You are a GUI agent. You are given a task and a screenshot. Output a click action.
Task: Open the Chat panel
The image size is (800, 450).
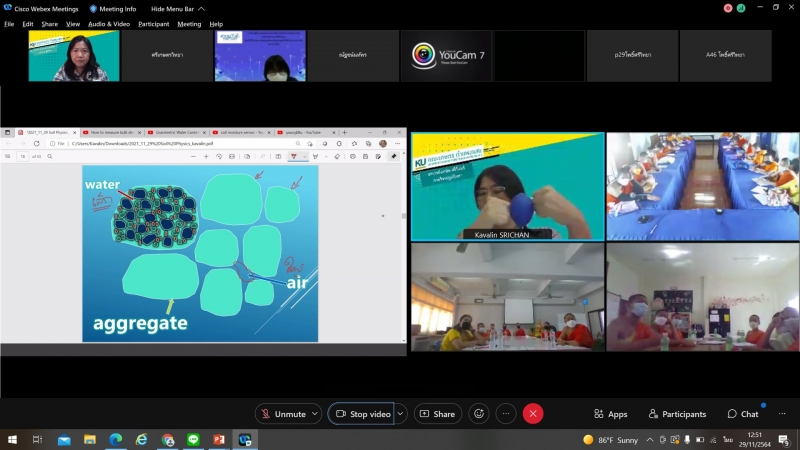(x=742, y=414)
